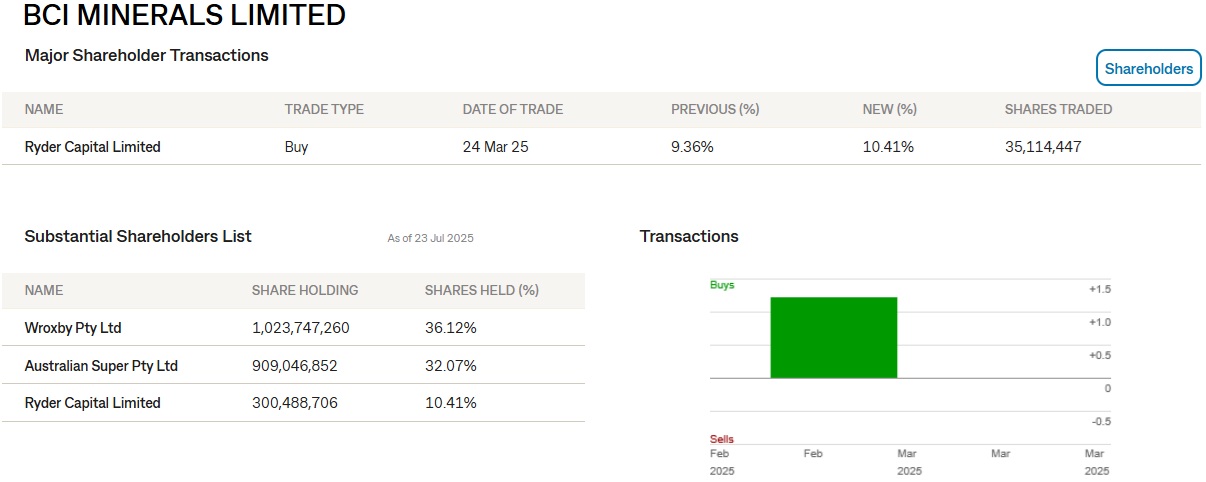The image size is (1206, 482).
Task: Click the Sells legend label in chart
Action: click(x=721, y=439)
